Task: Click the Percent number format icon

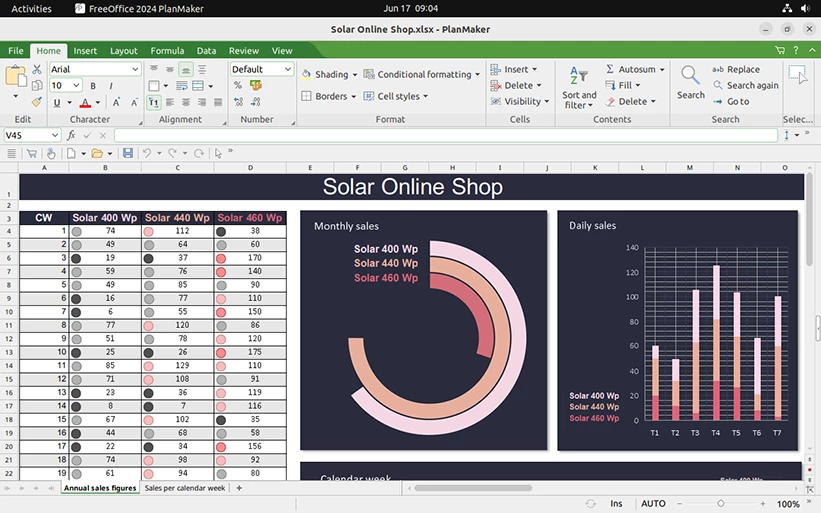Action: [x=238, y=86]
